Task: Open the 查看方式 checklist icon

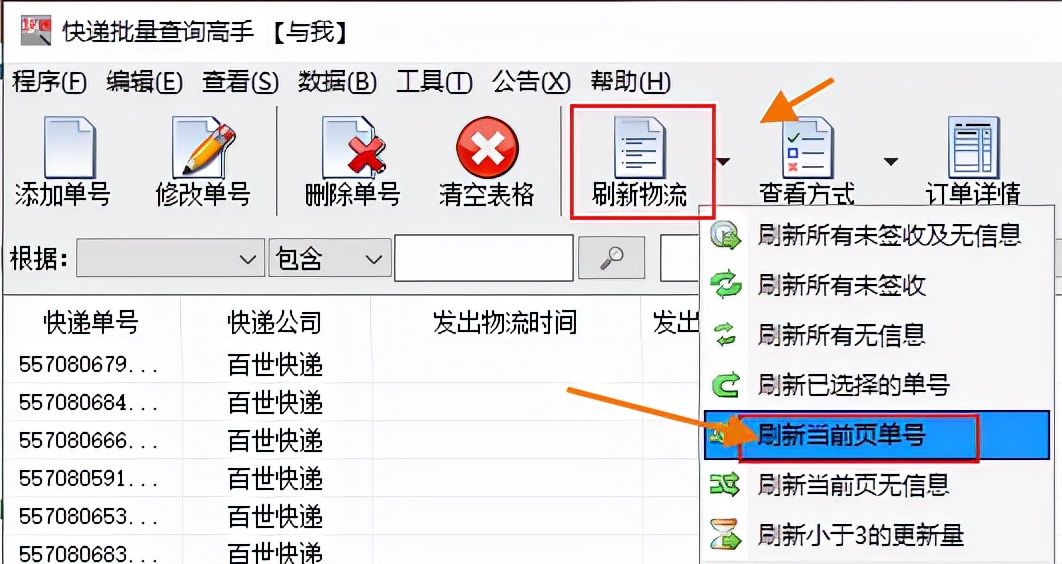Action: [x=807, y=148]
